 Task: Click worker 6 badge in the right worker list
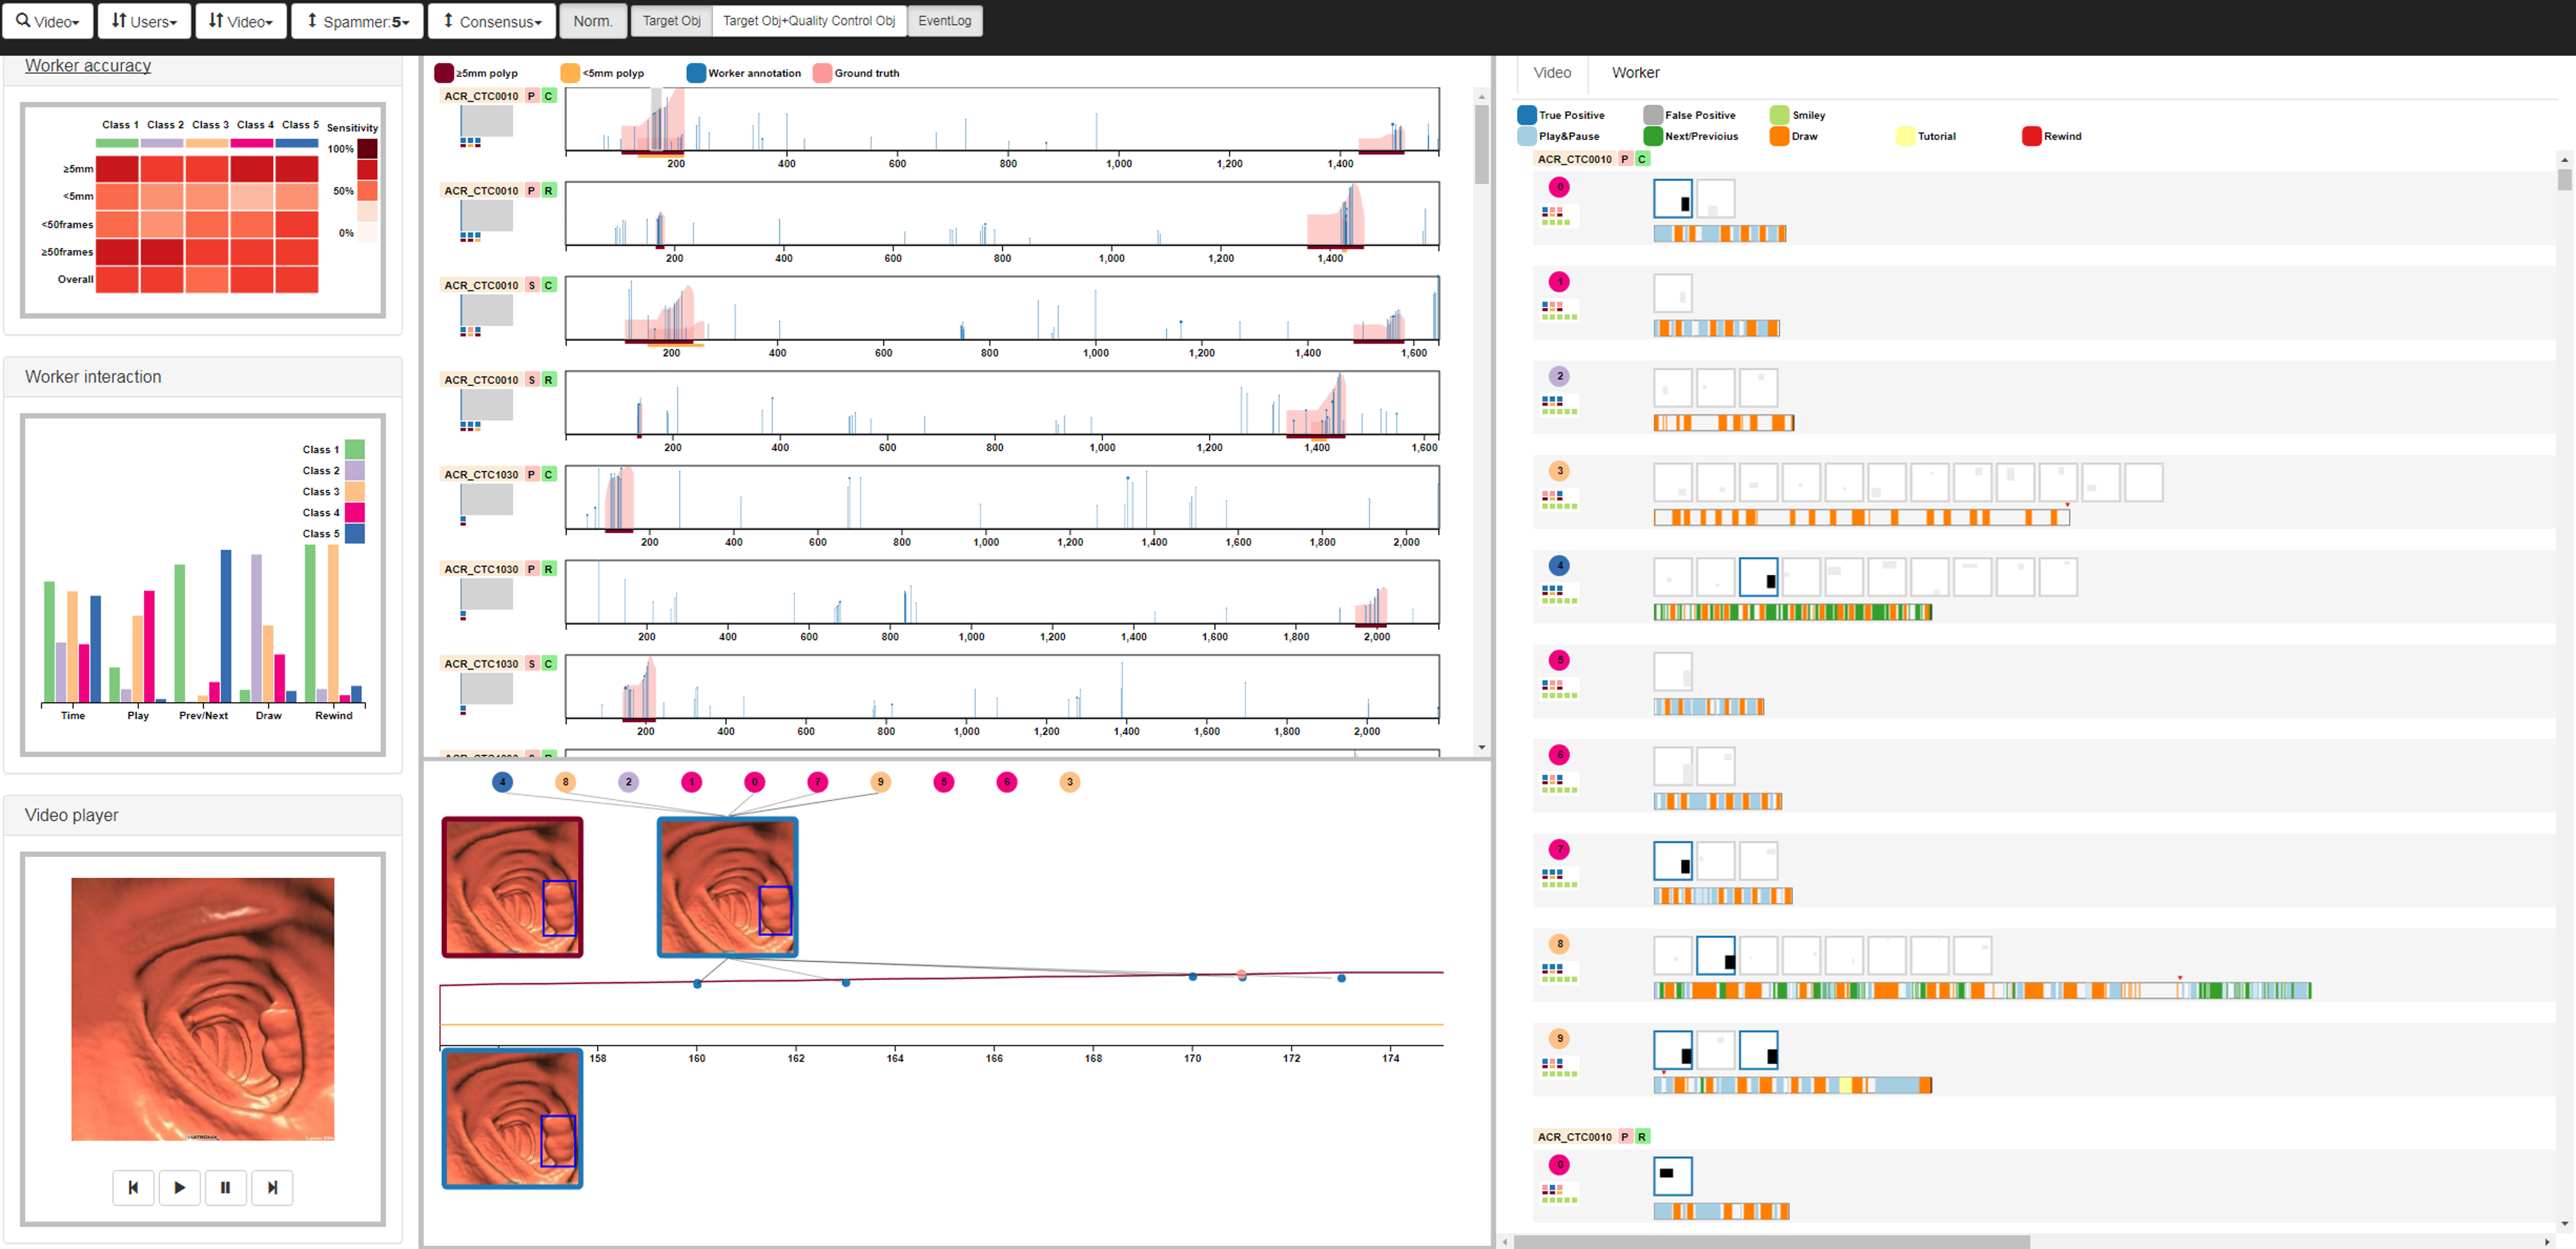coord(1559,755)
